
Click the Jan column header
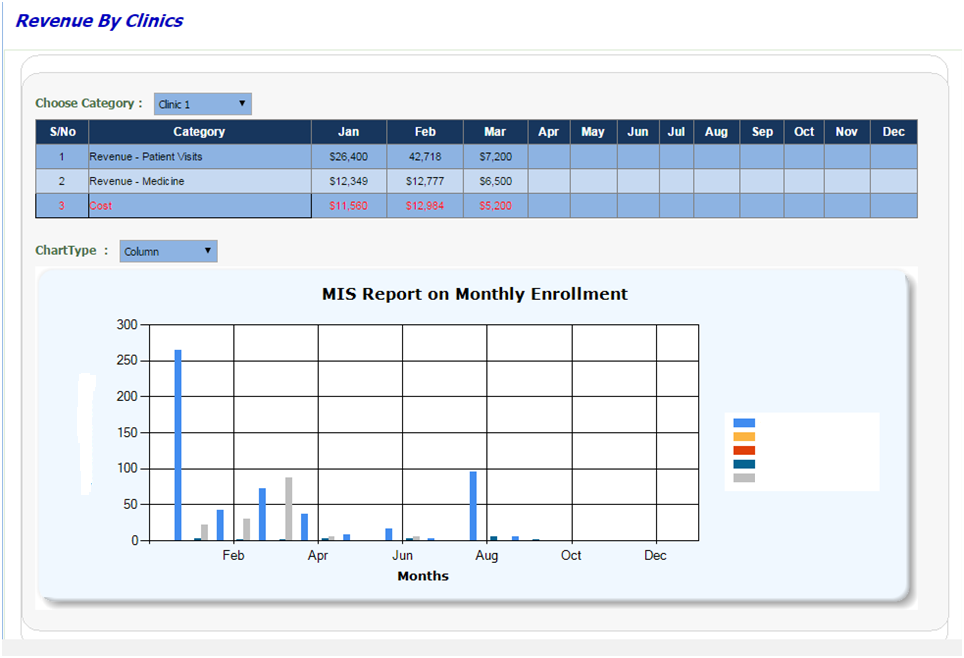[x=348, y=132]
